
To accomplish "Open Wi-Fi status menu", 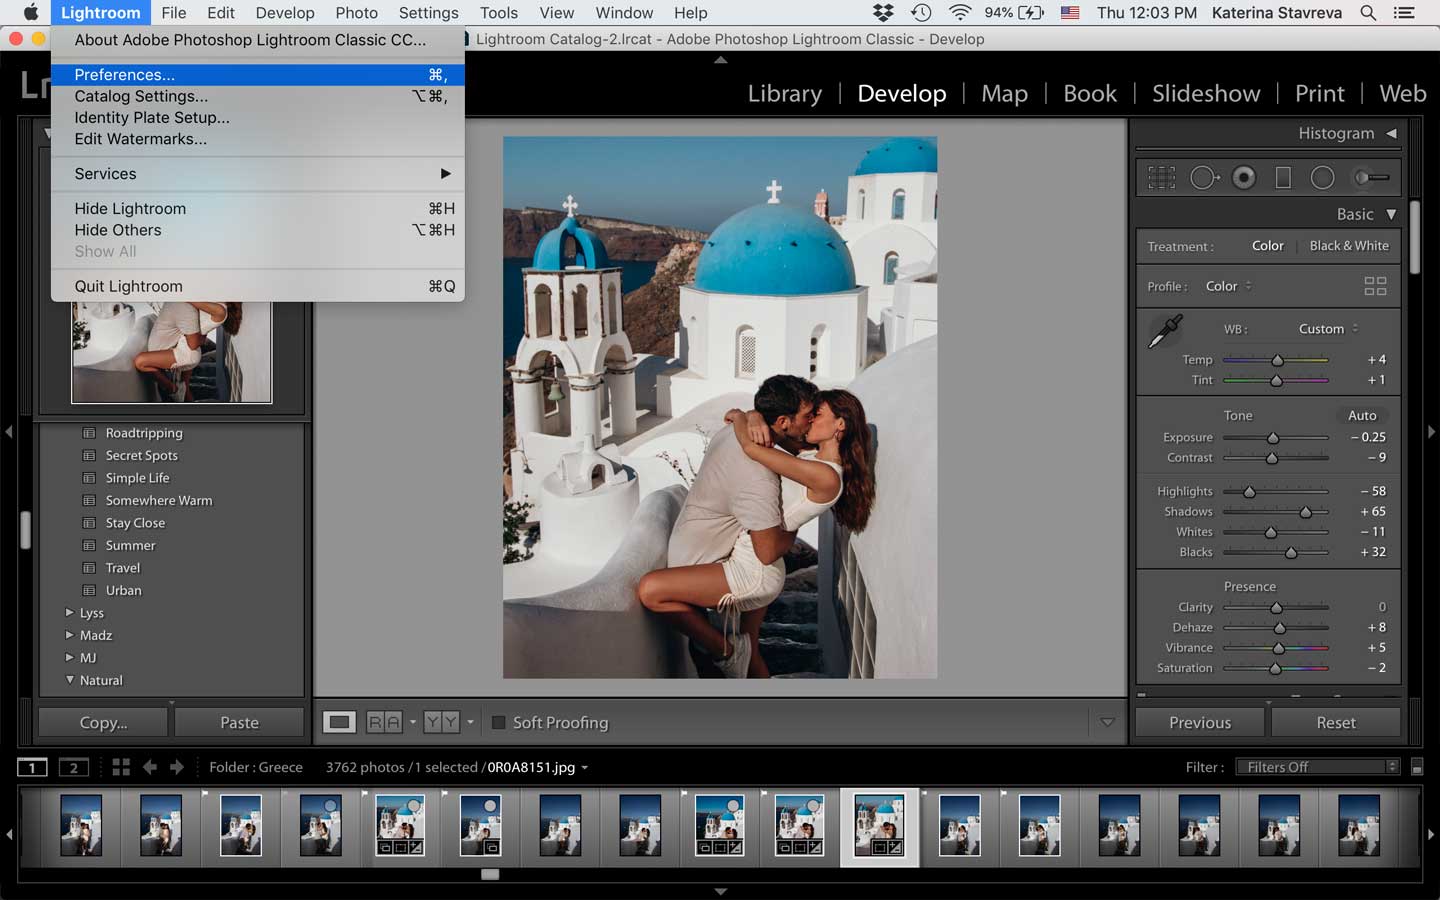I will pyautogui.click(x=960, y=13).
